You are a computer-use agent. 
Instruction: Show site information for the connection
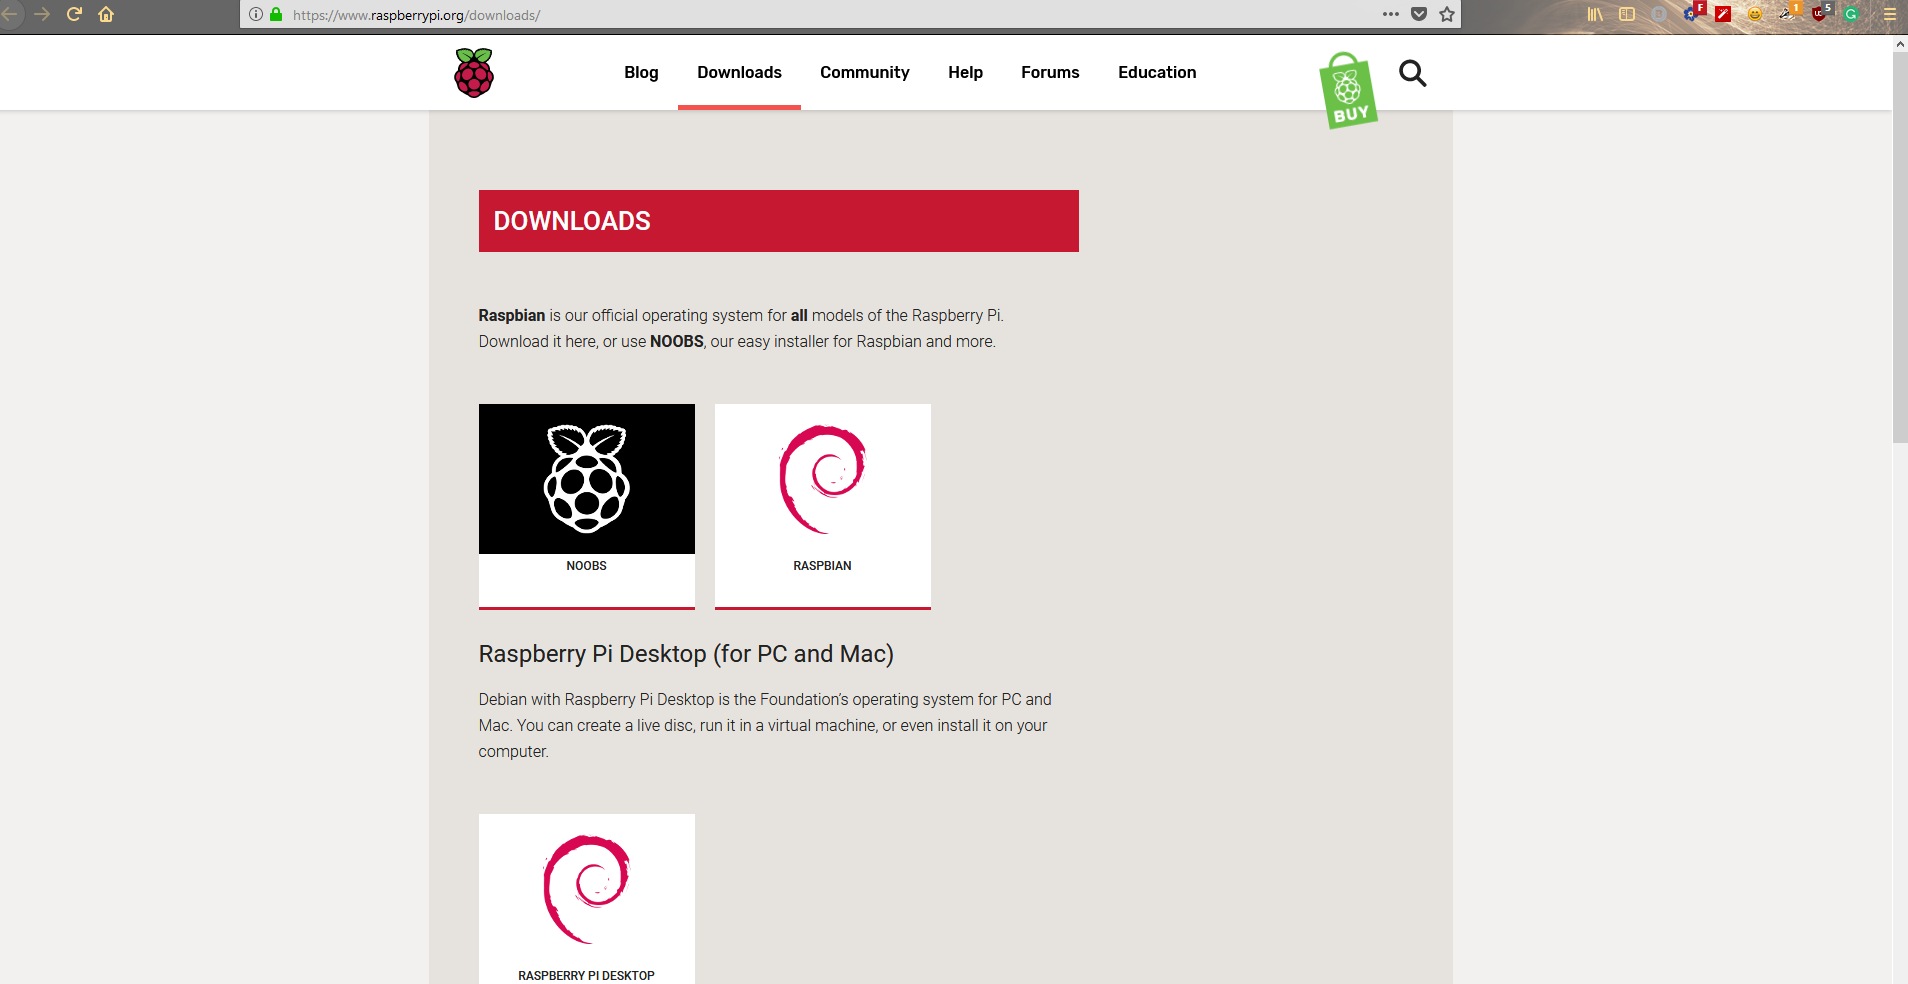(256, 14)
